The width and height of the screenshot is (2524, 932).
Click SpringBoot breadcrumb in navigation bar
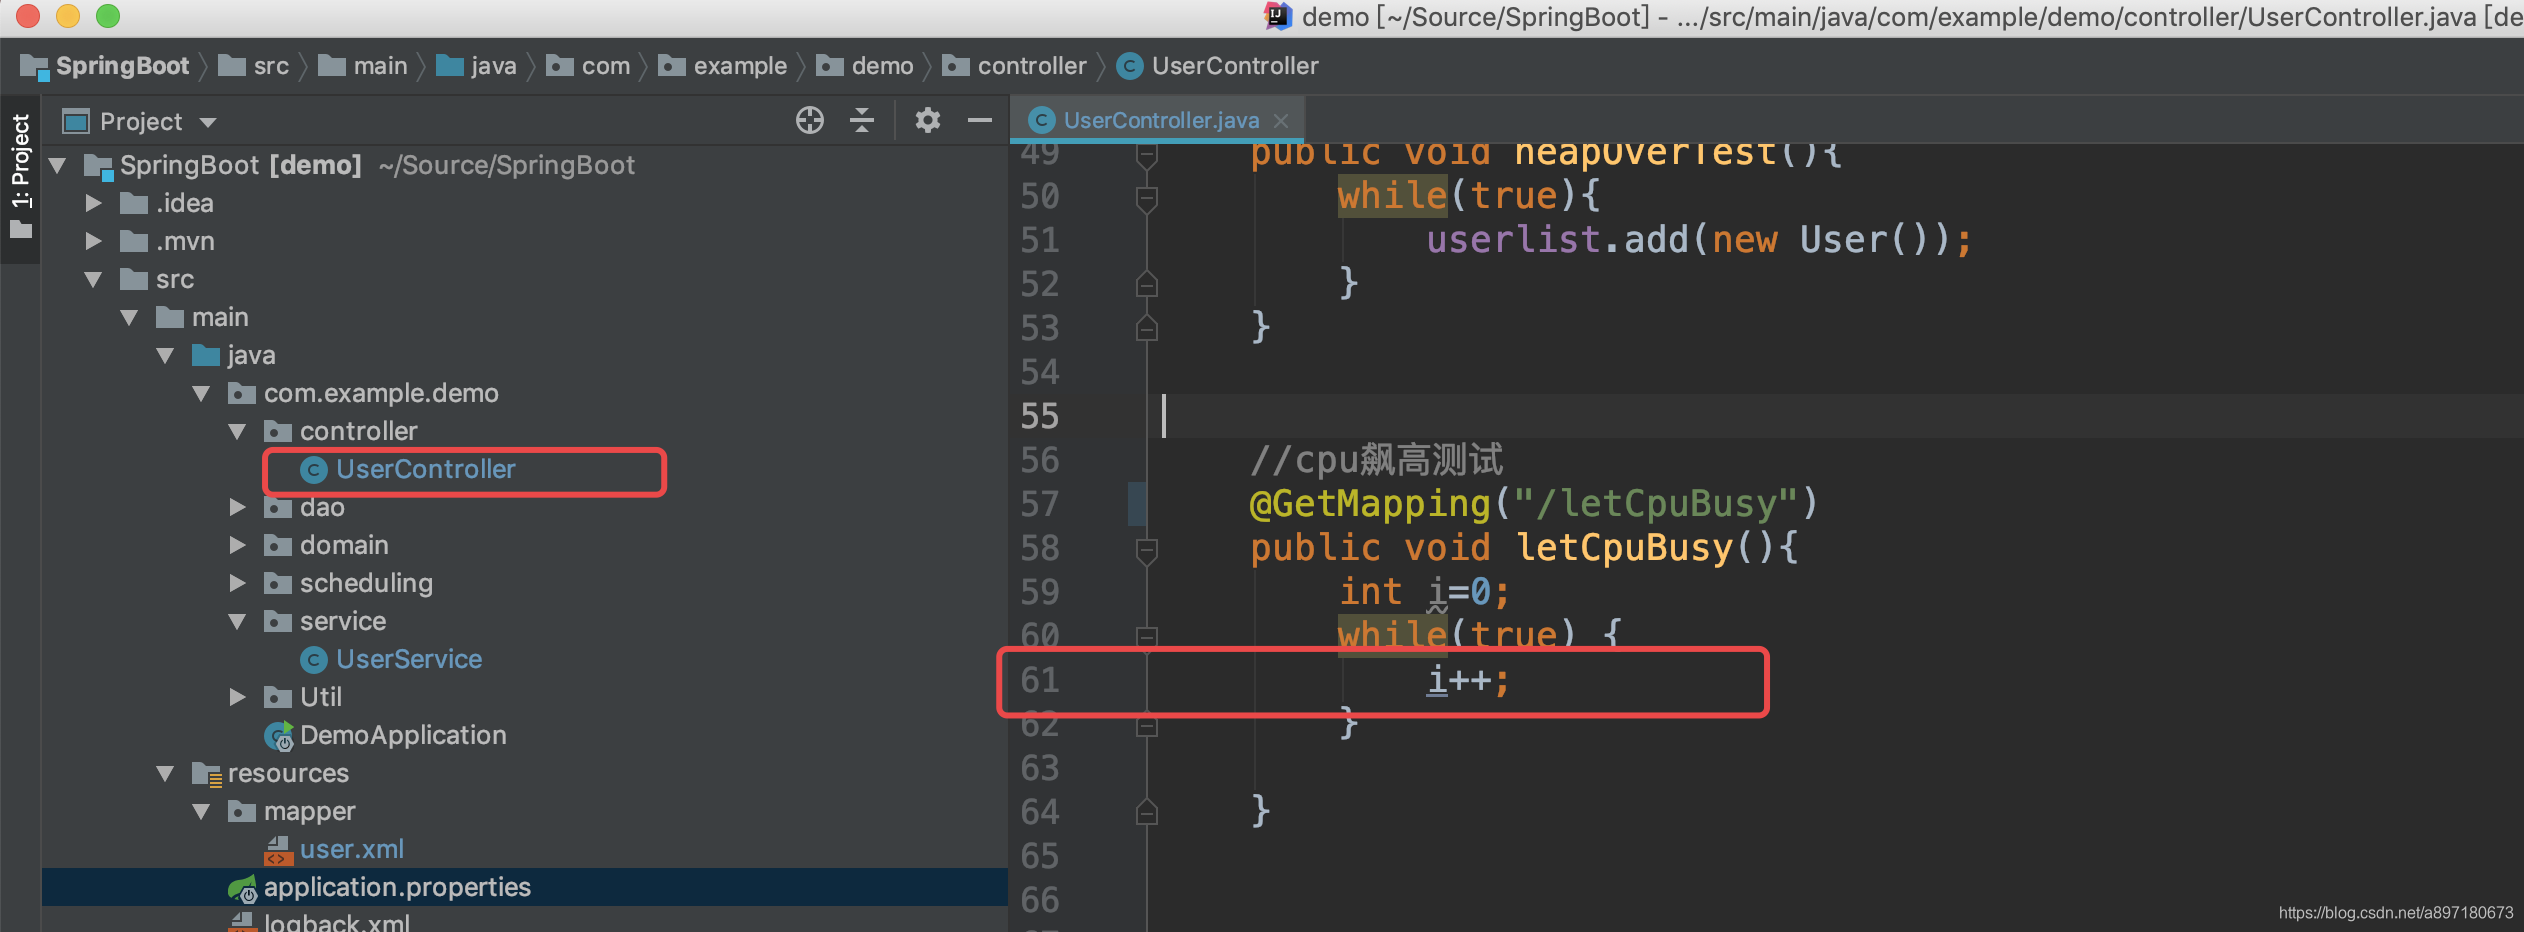[x=106, y=66]
